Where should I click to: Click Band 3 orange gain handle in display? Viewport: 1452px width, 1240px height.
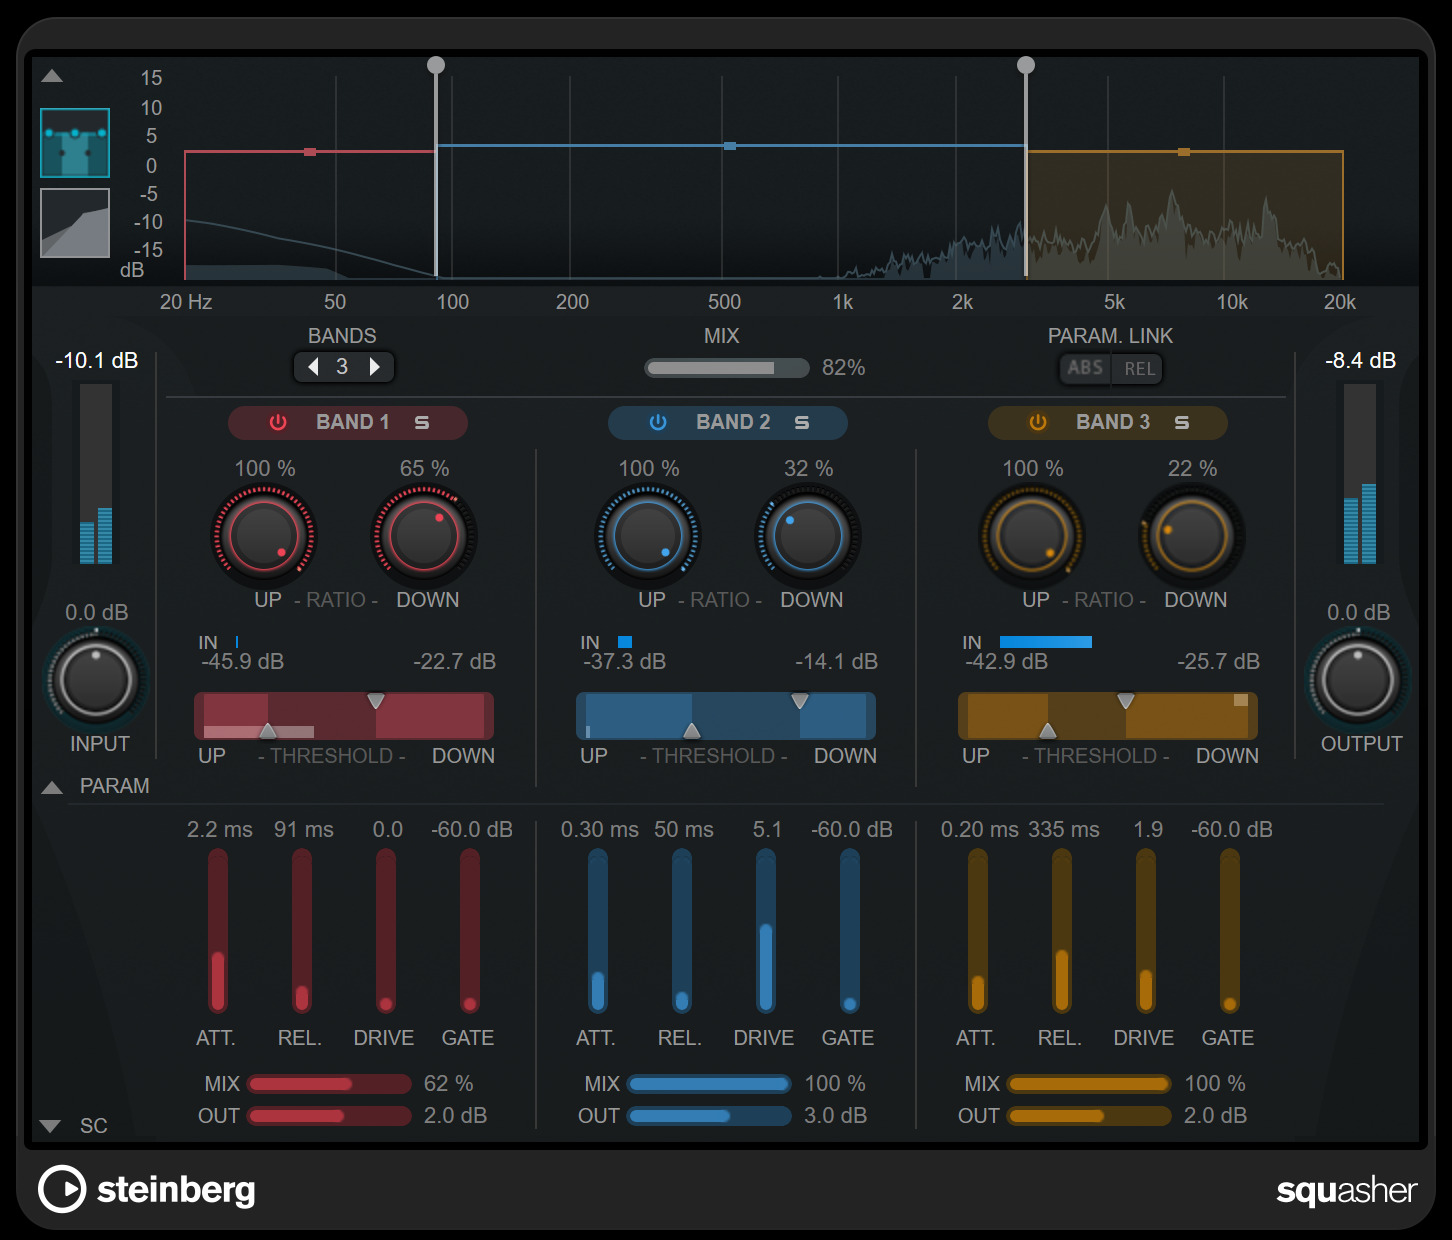tap(1184, 152)
